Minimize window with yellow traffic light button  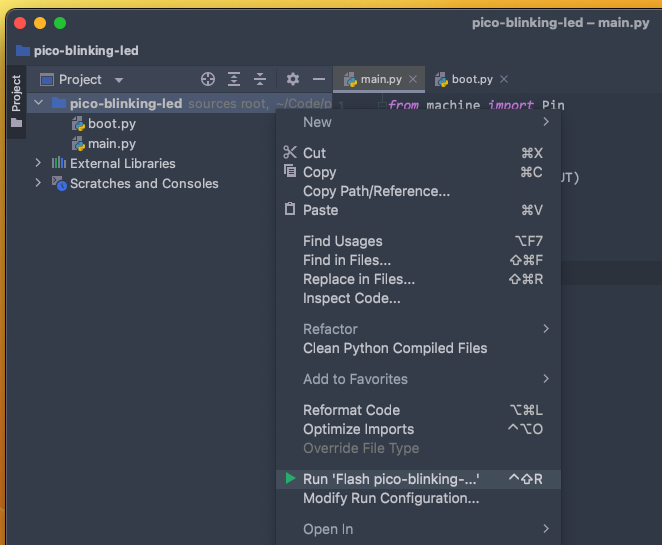pos(40,23)
